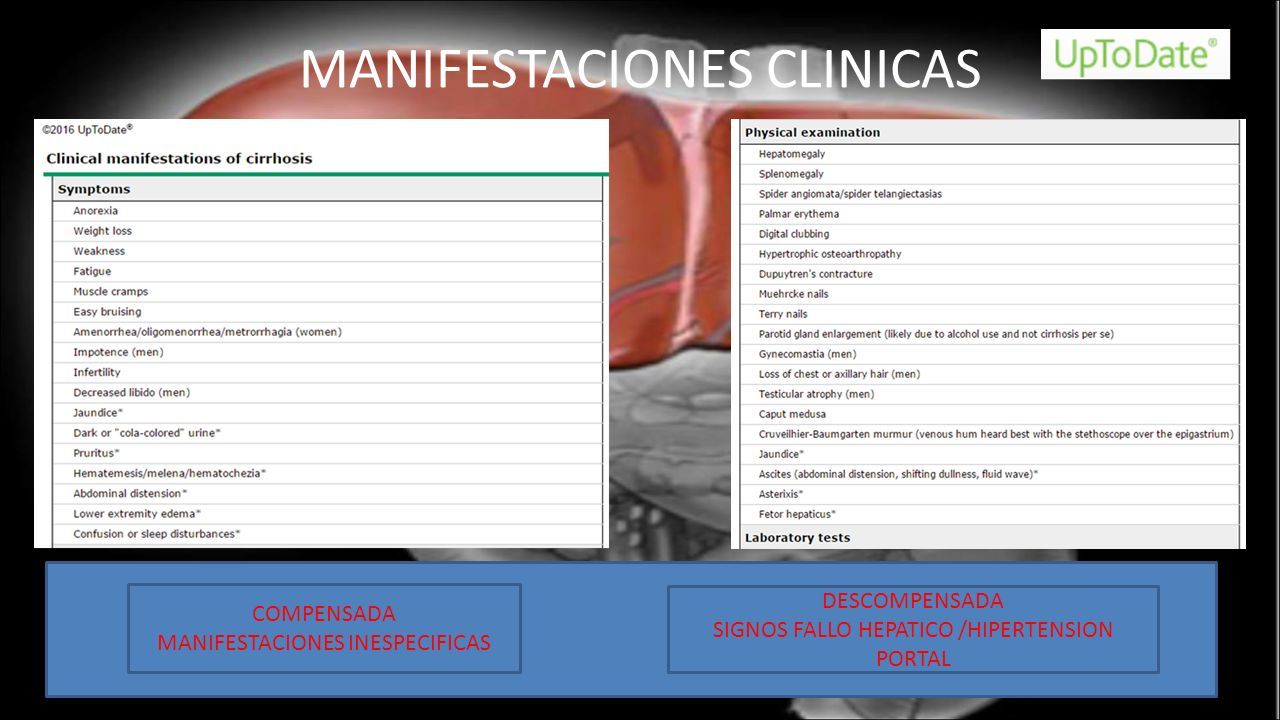Image resolution: width=1280 pixels, height=720 pixels.
Task: Select the Palmar erythema row
Action: coord(990,214)
